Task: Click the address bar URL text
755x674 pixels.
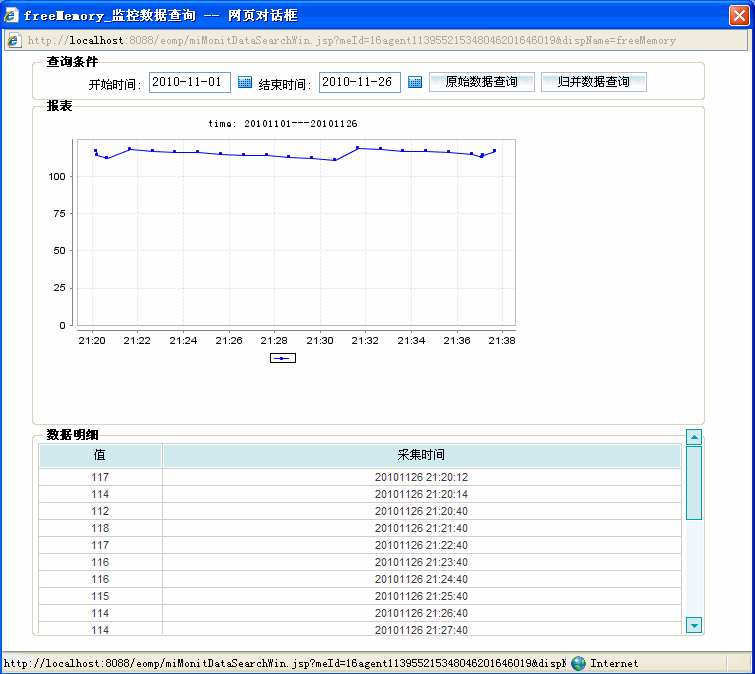Action: coord(351,40)
